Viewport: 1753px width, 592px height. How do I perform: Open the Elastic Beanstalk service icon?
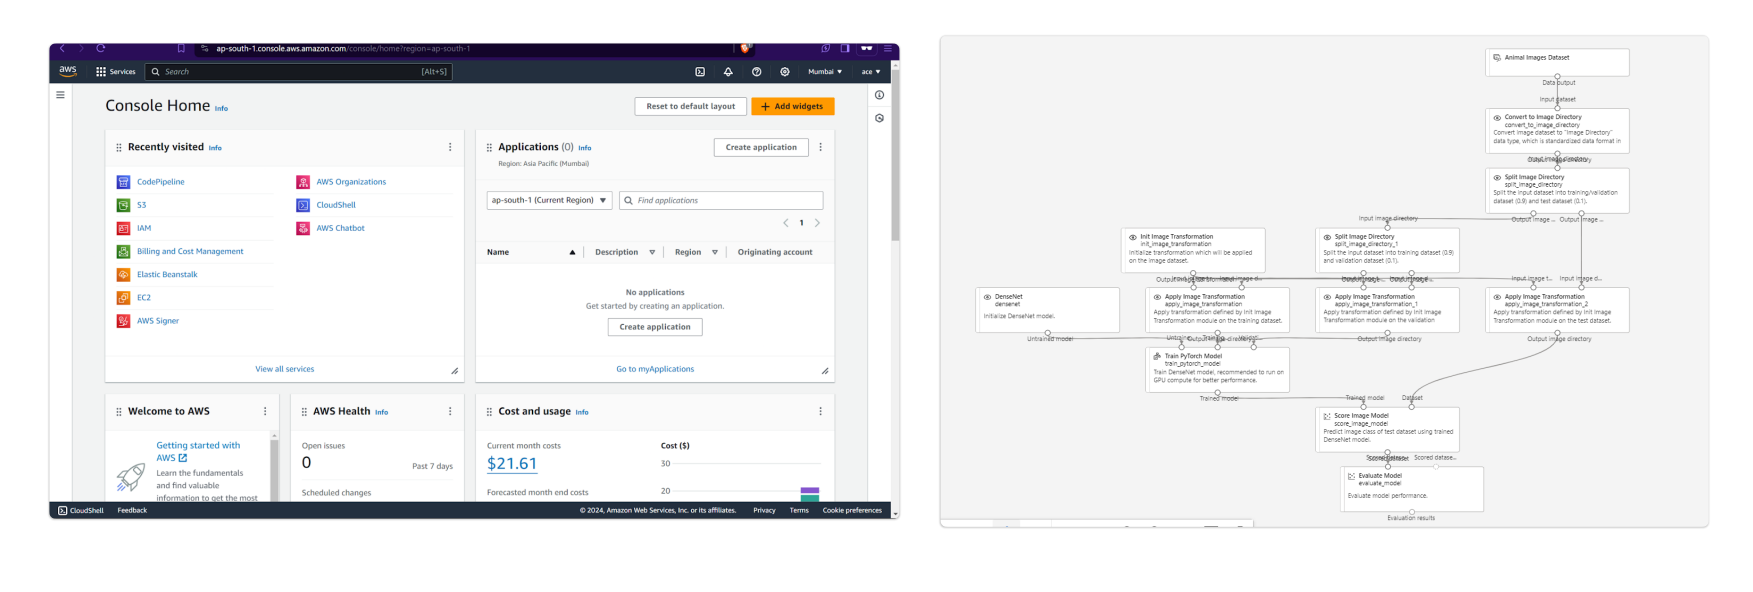pos(123,275)
